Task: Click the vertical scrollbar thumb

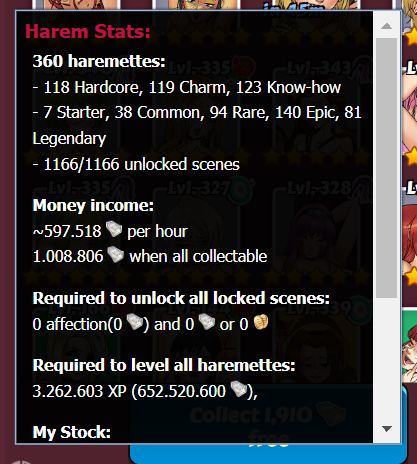Action: [x=386, y=168]
